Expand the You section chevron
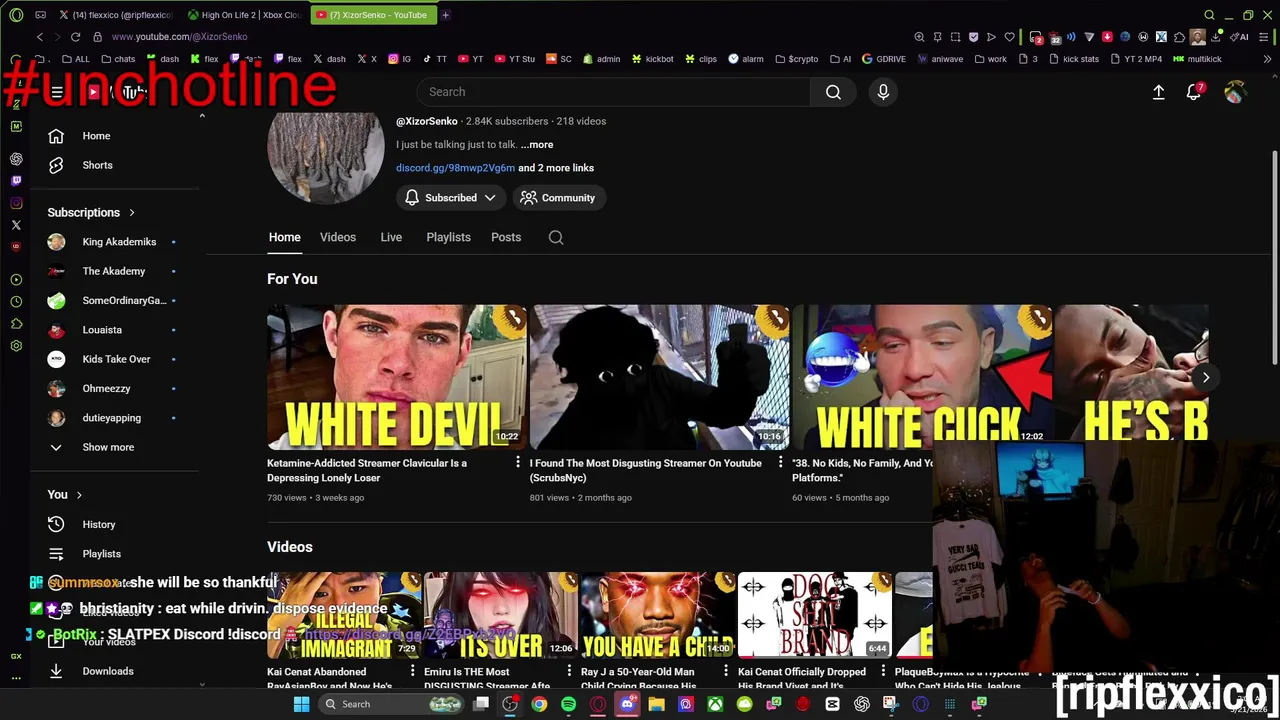The width and height of the screenshot is (1280, 720). [x=79, y=495]
